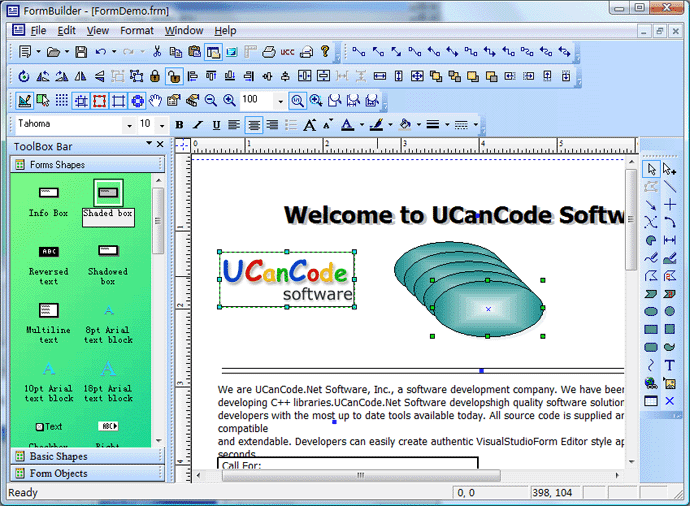Click the fill color bucket swatch
690x506 pixels.
(405, 125)
